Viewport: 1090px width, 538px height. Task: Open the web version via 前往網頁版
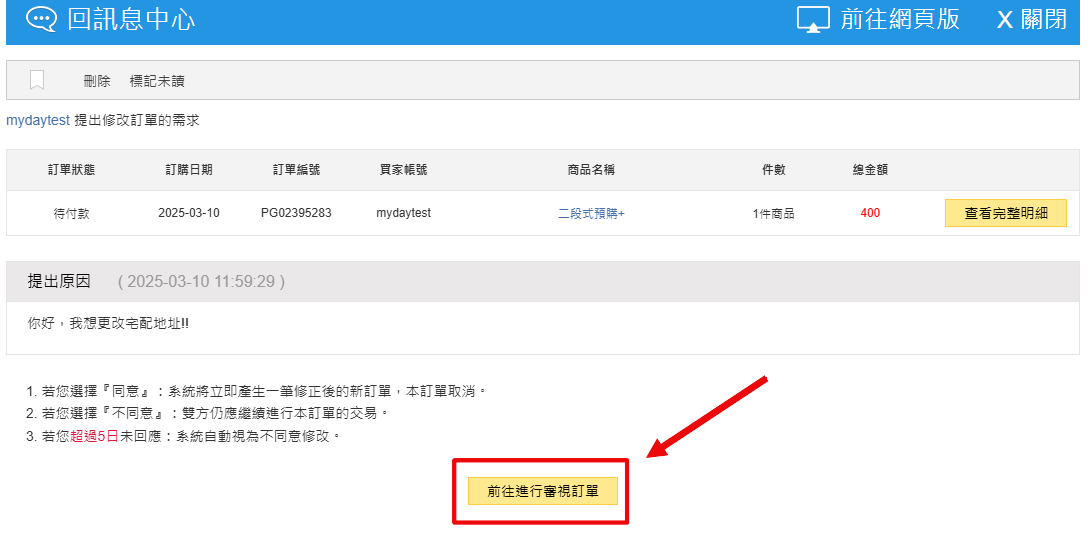[x=900, y=19]
